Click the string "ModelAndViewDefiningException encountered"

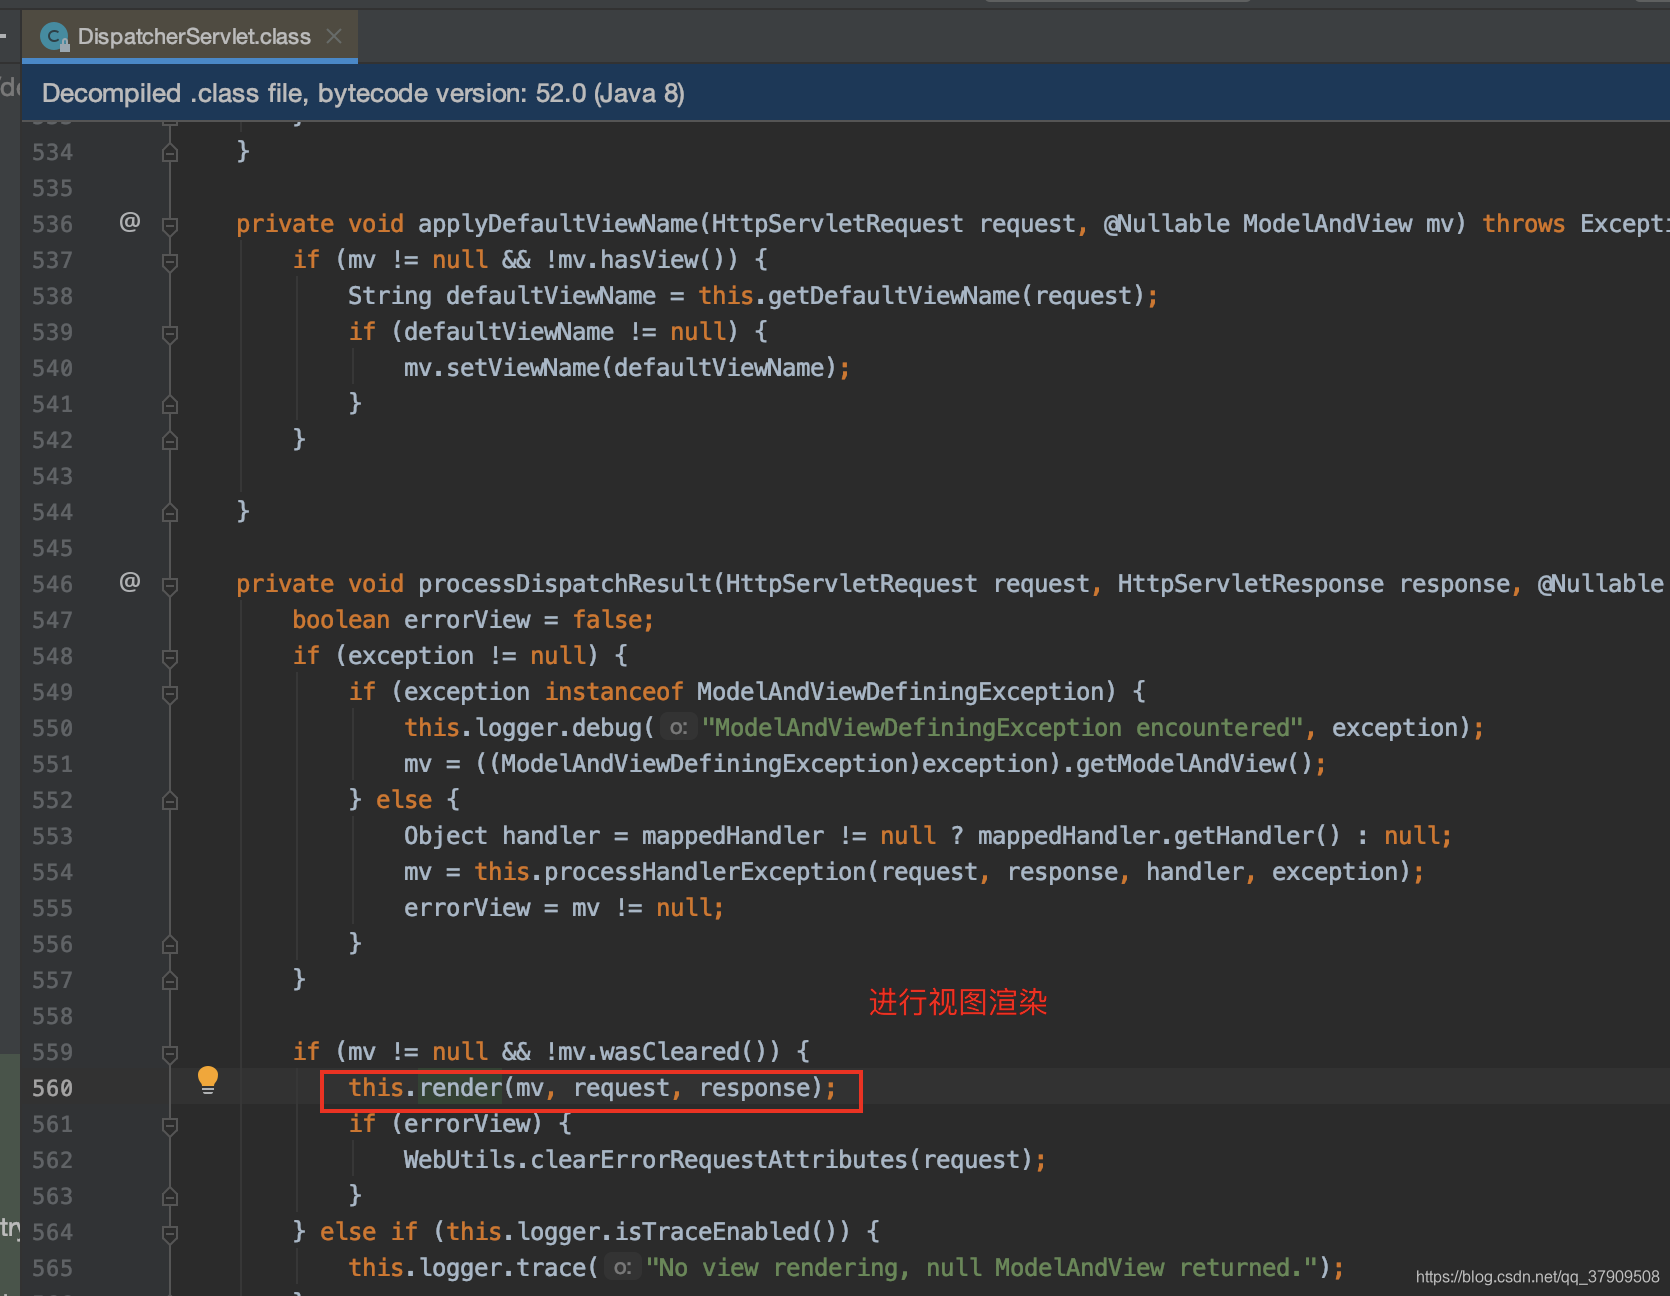pos(1002,728)
